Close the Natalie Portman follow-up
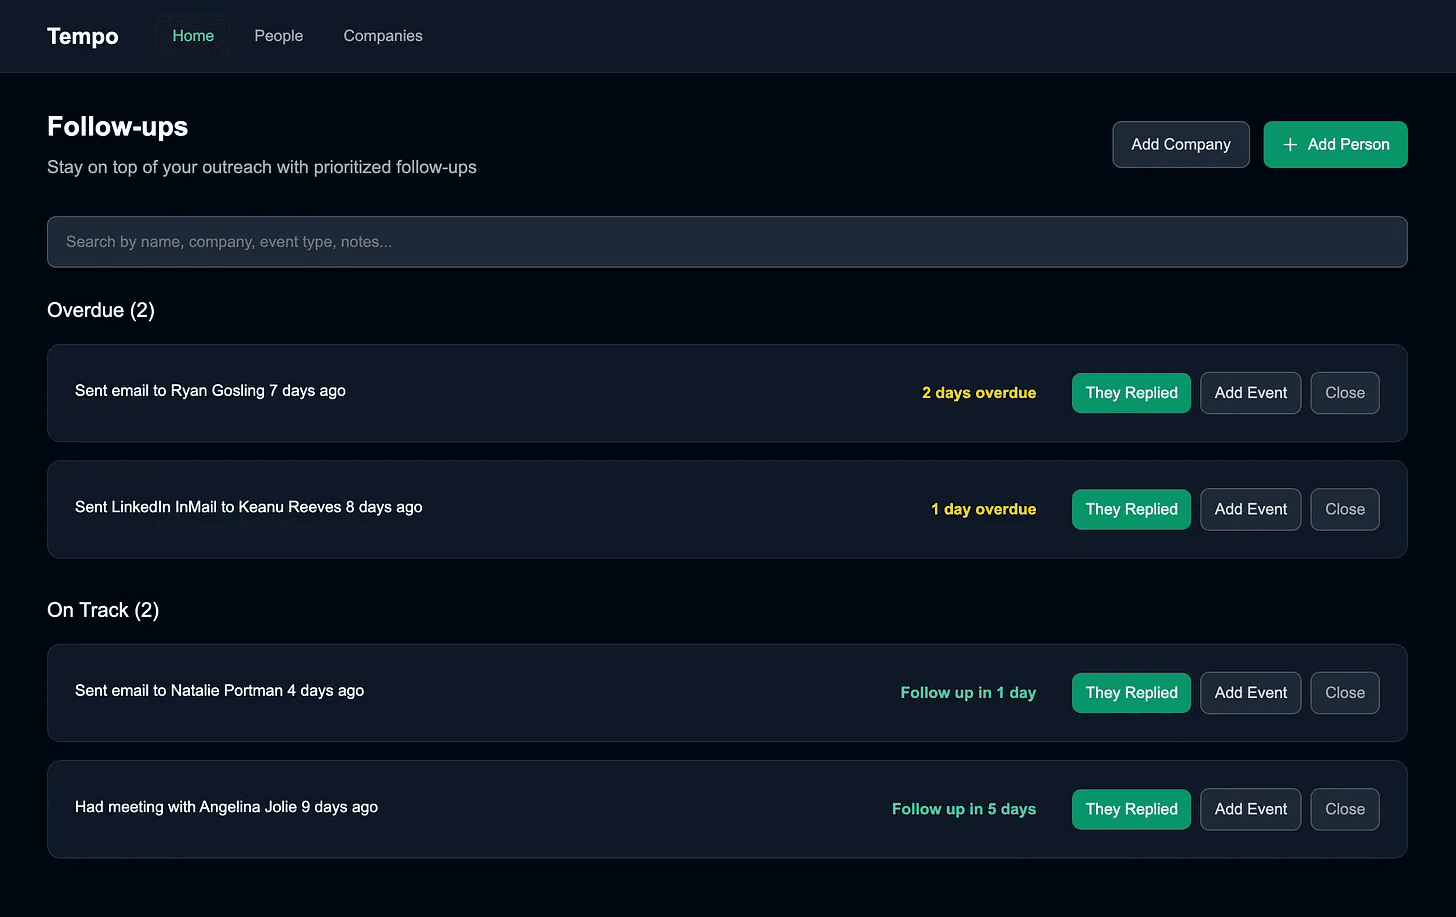This screenshot has height=917, width=1456. coord(1344,693)
